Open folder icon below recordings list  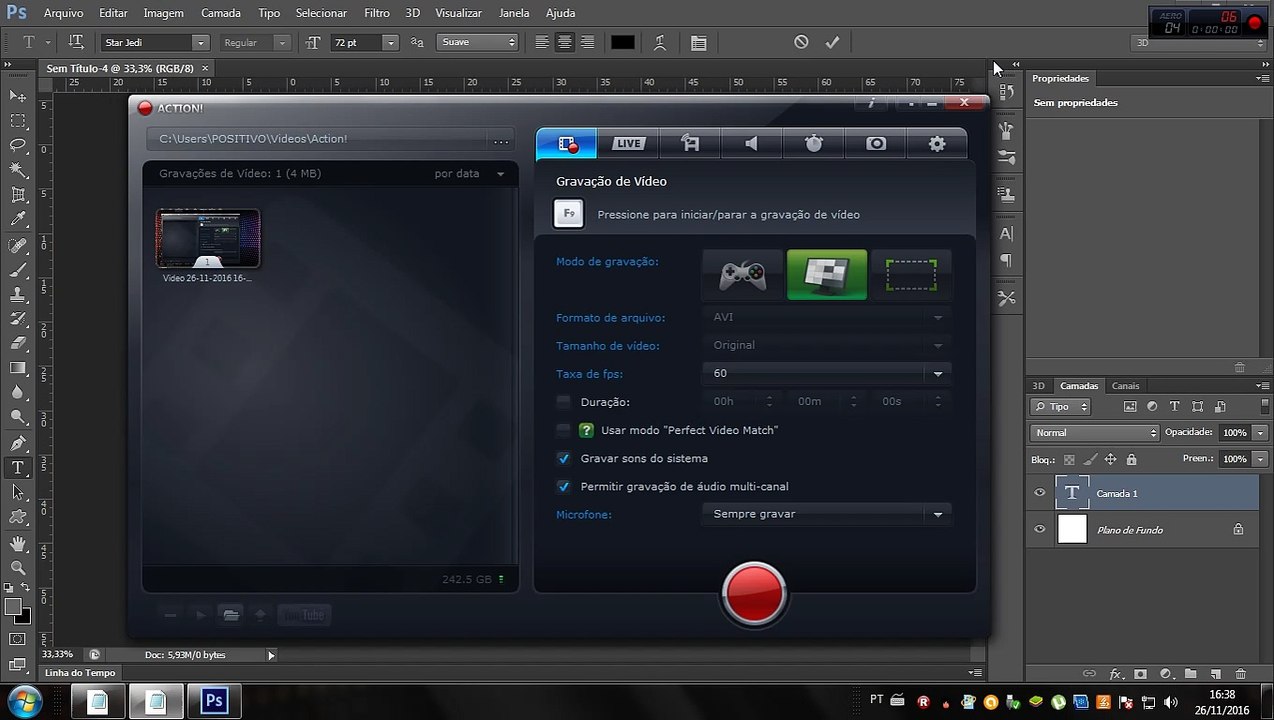[230, 615]
